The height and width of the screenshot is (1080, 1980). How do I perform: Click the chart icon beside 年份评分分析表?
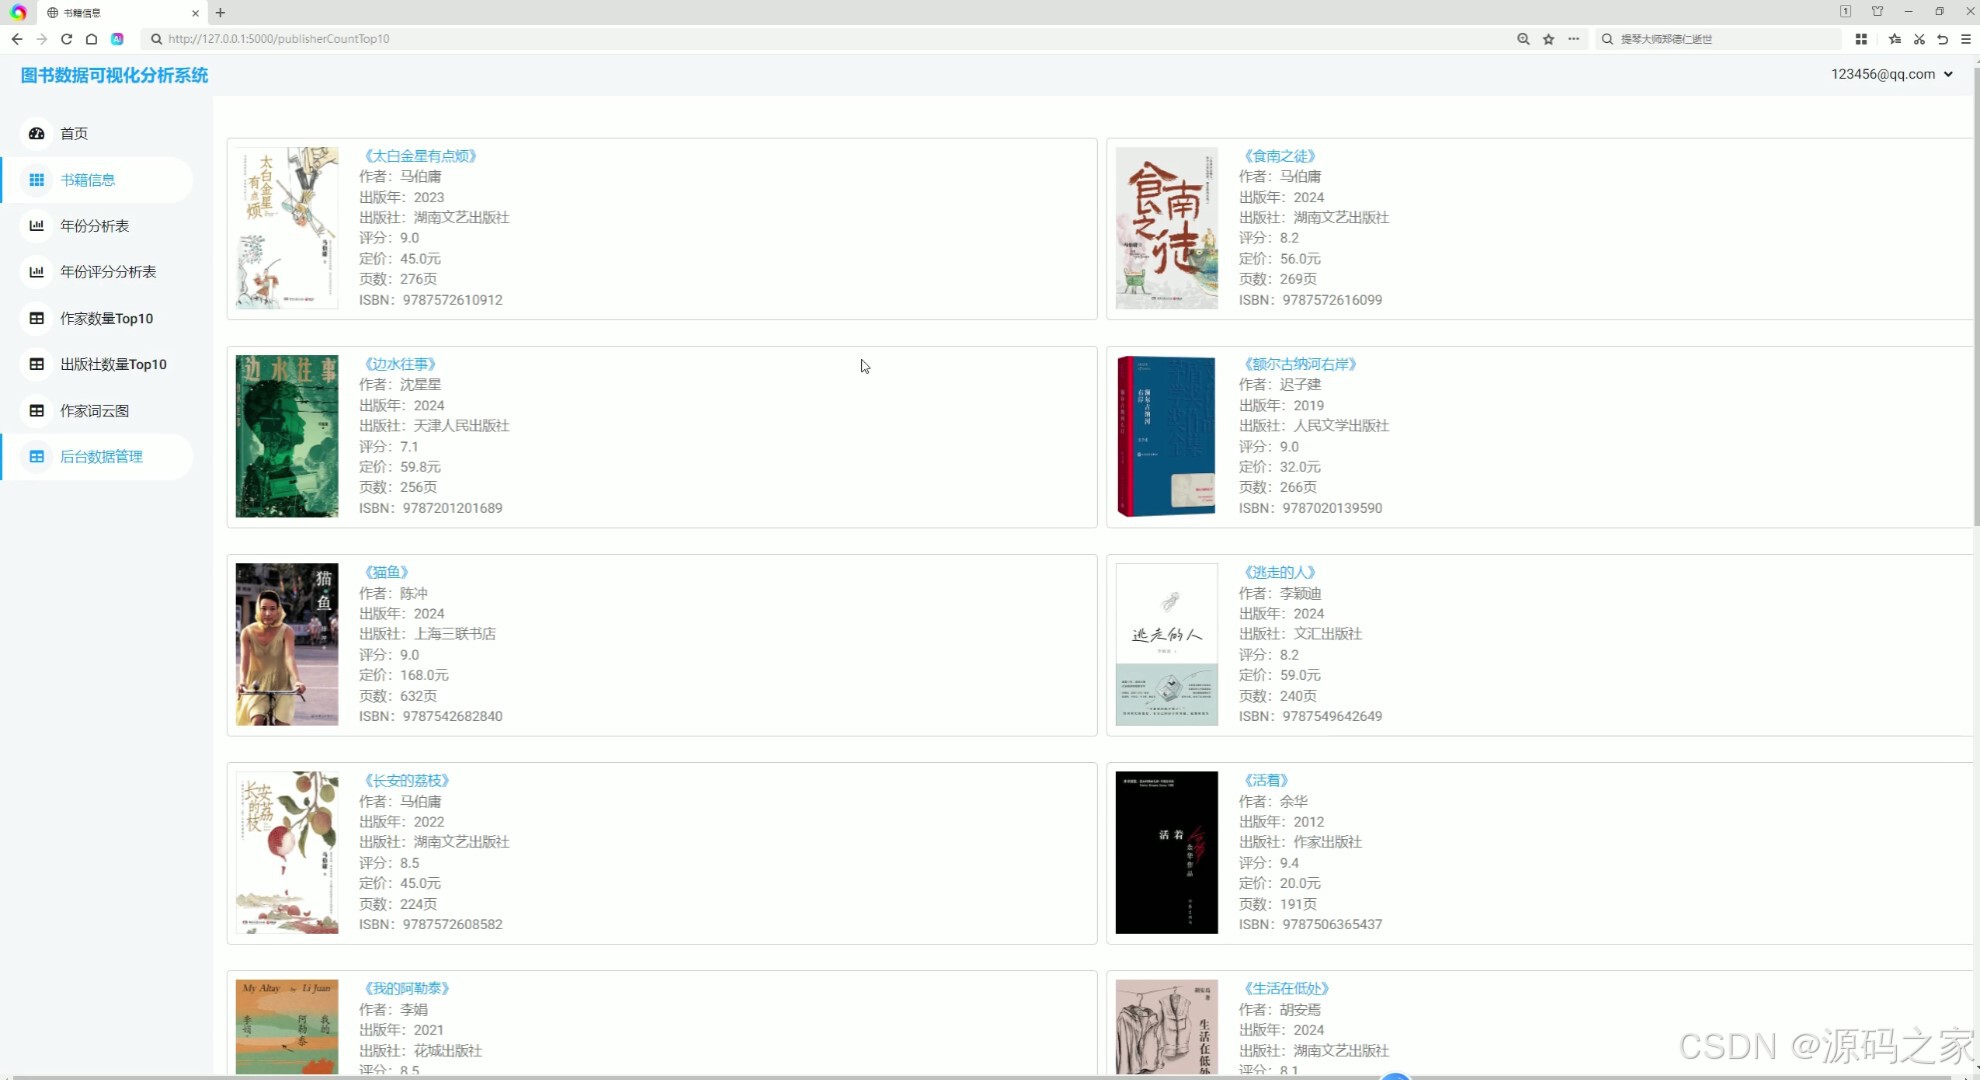(37, 272)
